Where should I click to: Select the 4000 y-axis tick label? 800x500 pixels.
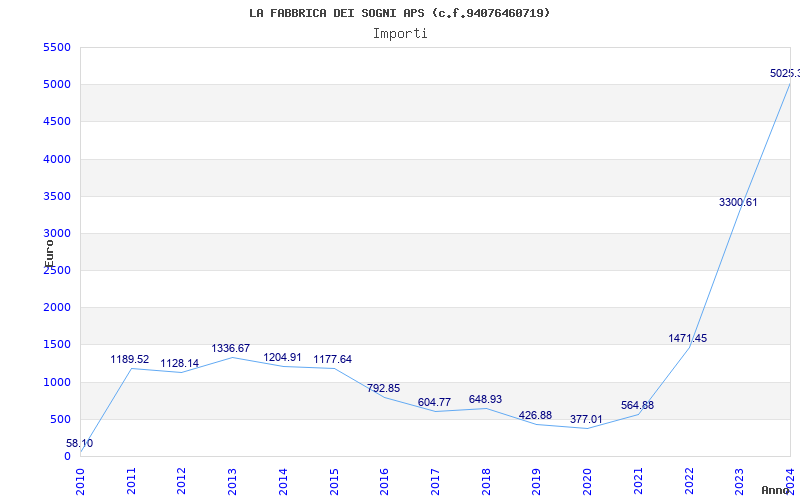[57, 159]
